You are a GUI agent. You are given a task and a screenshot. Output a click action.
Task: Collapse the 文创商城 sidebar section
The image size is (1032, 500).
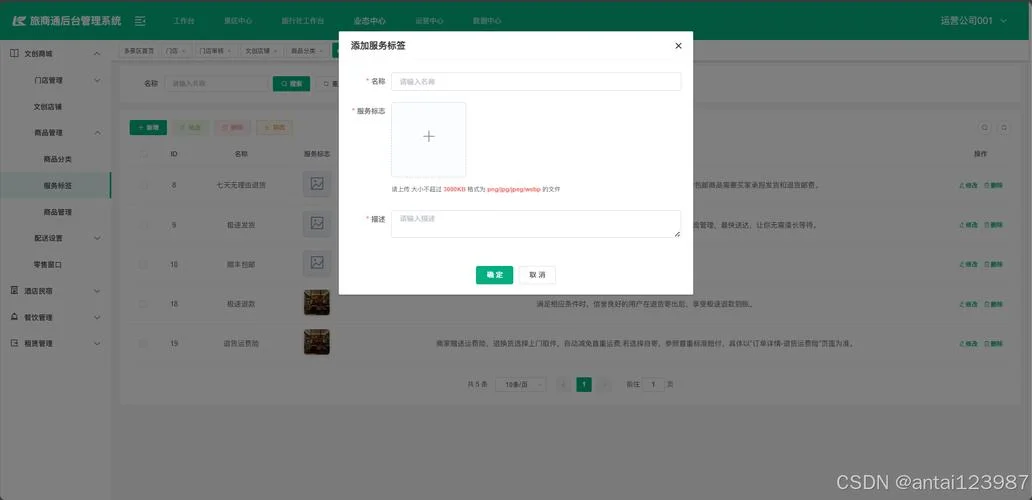(55, 54)
